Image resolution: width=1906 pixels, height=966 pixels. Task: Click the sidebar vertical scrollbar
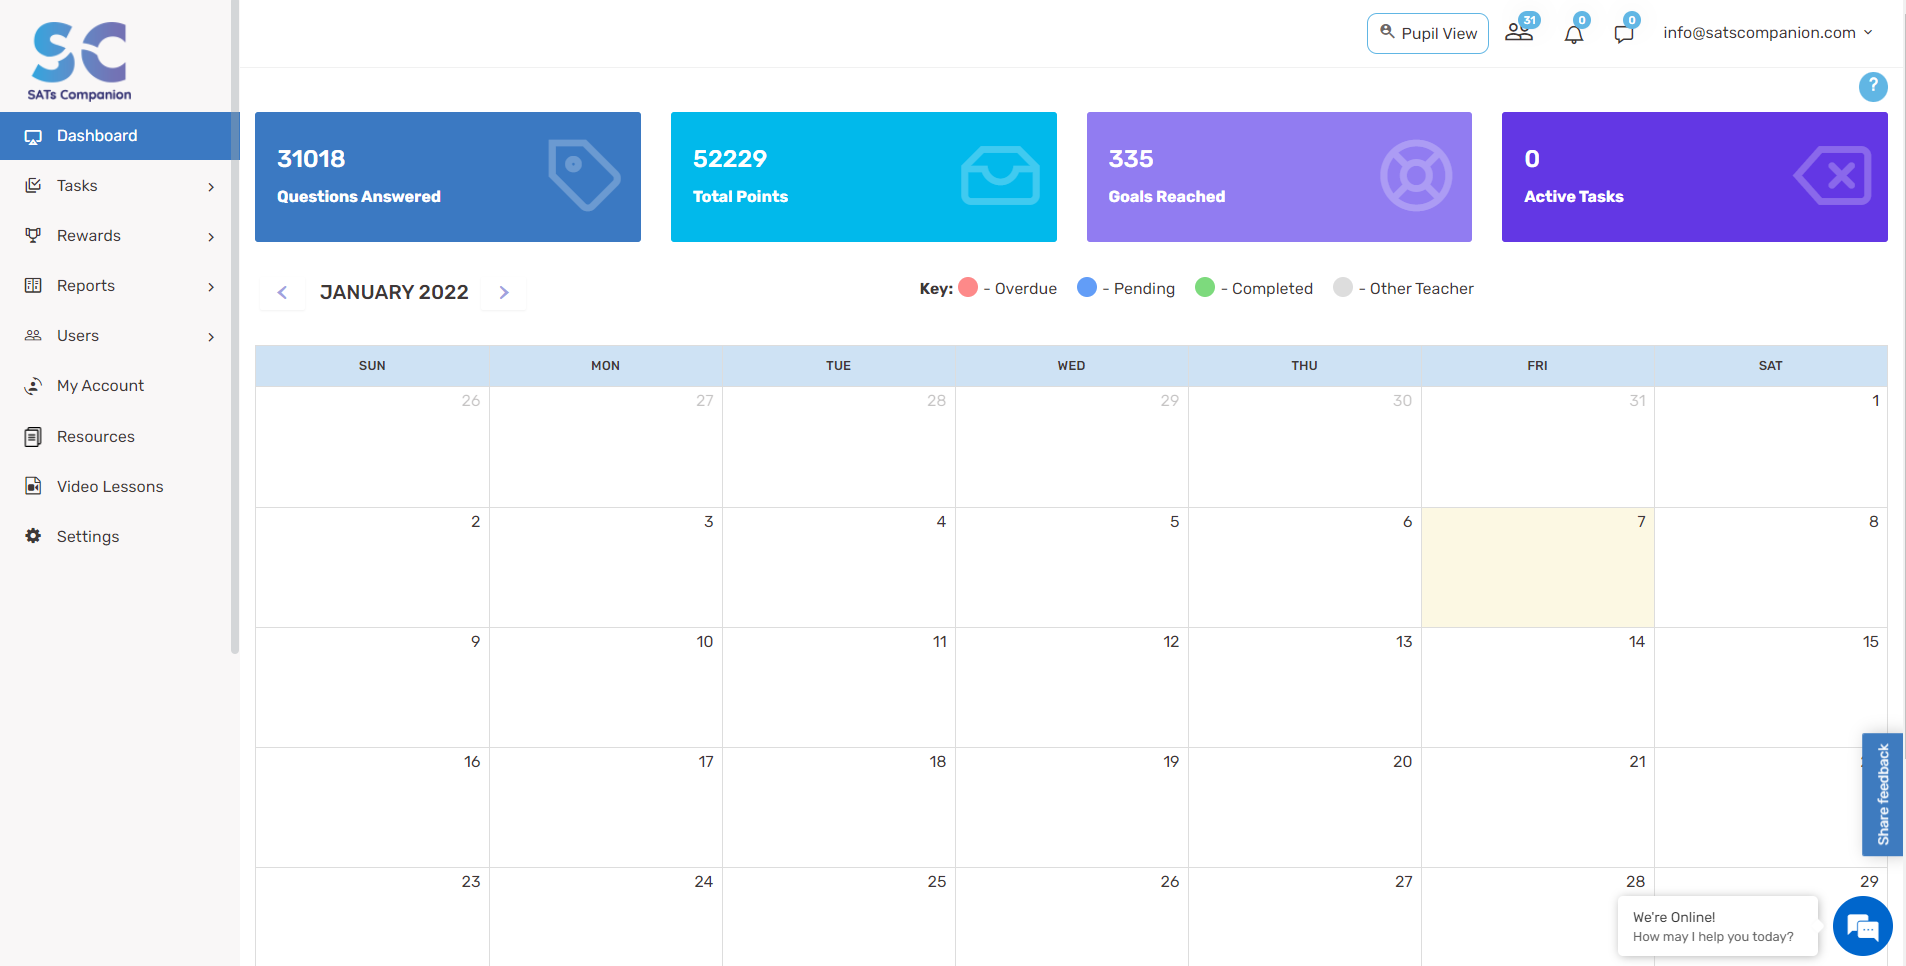pos(235,326)
